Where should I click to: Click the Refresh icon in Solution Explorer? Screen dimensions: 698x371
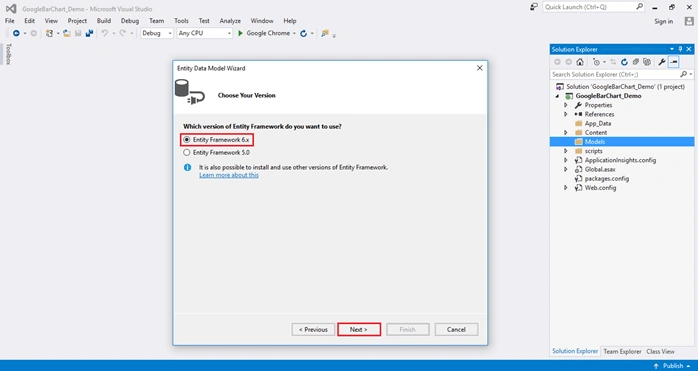[624, 62]
